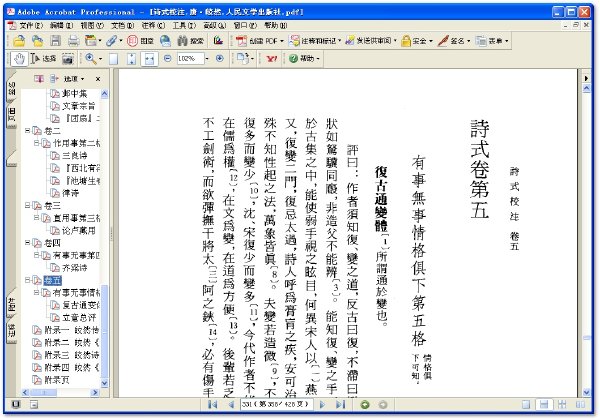Viewport: 600px width, 420px height.
Task: Go to the last page
Action: [x=340, y=404]
